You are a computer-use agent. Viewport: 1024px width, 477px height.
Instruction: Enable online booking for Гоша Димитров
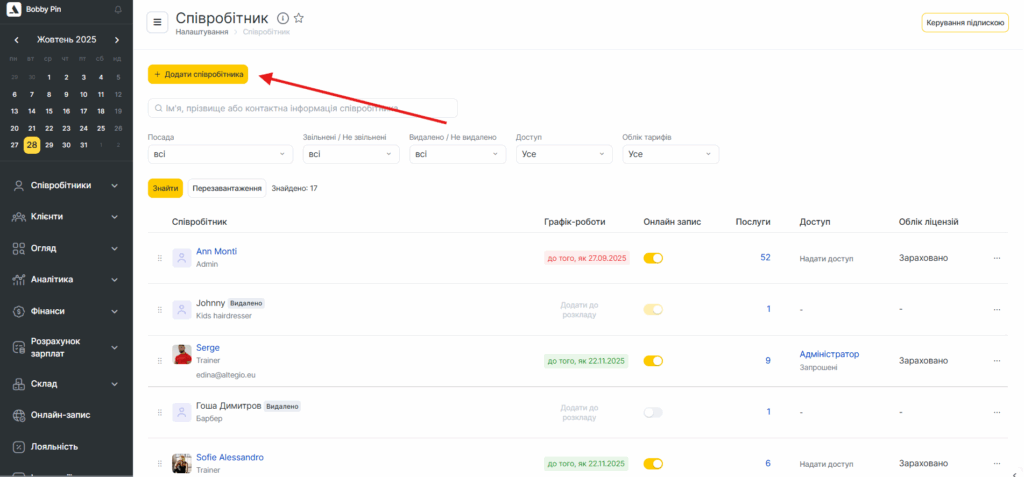(x=653, y=412)
